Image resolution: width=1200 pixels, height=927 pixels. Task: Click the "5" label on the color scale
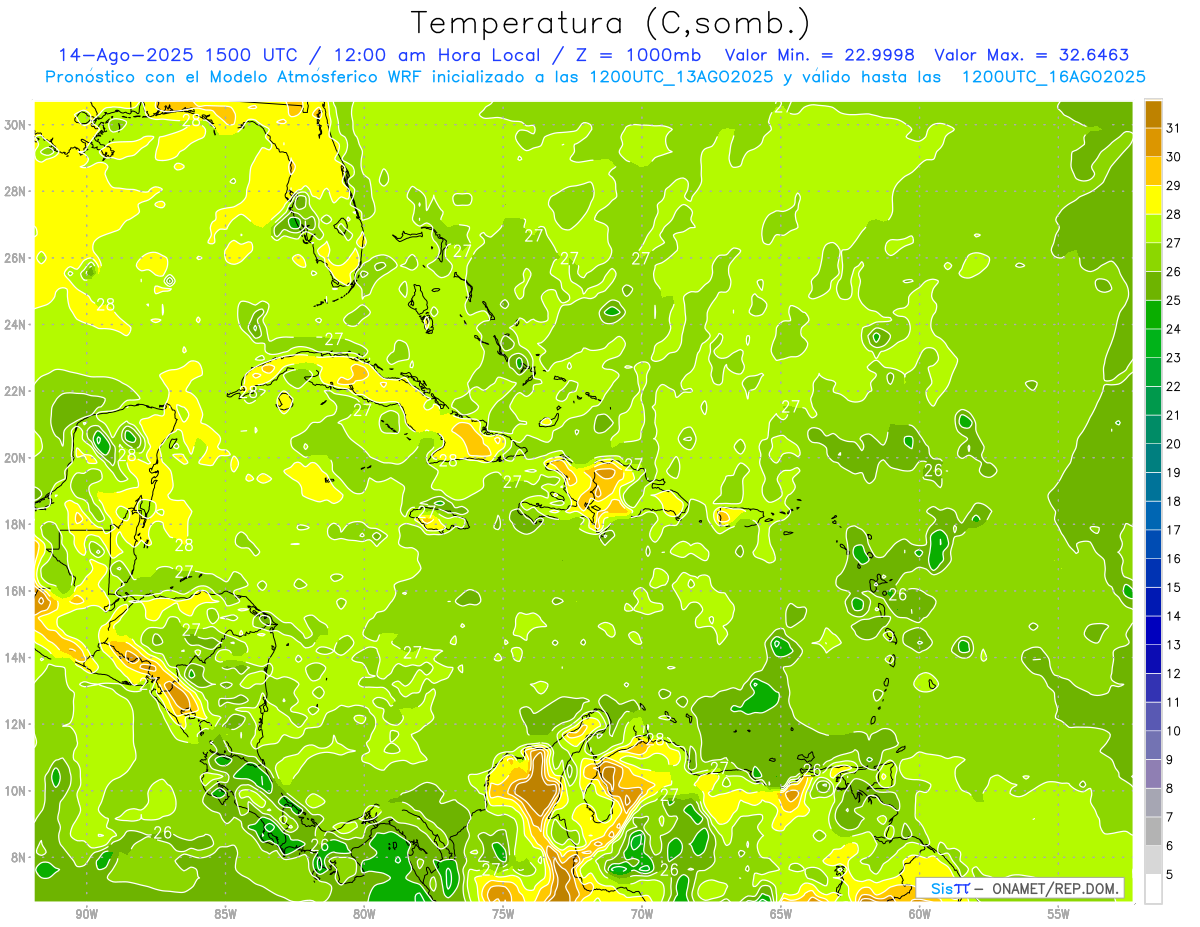pyautogui.click(x=1171, y=874)
